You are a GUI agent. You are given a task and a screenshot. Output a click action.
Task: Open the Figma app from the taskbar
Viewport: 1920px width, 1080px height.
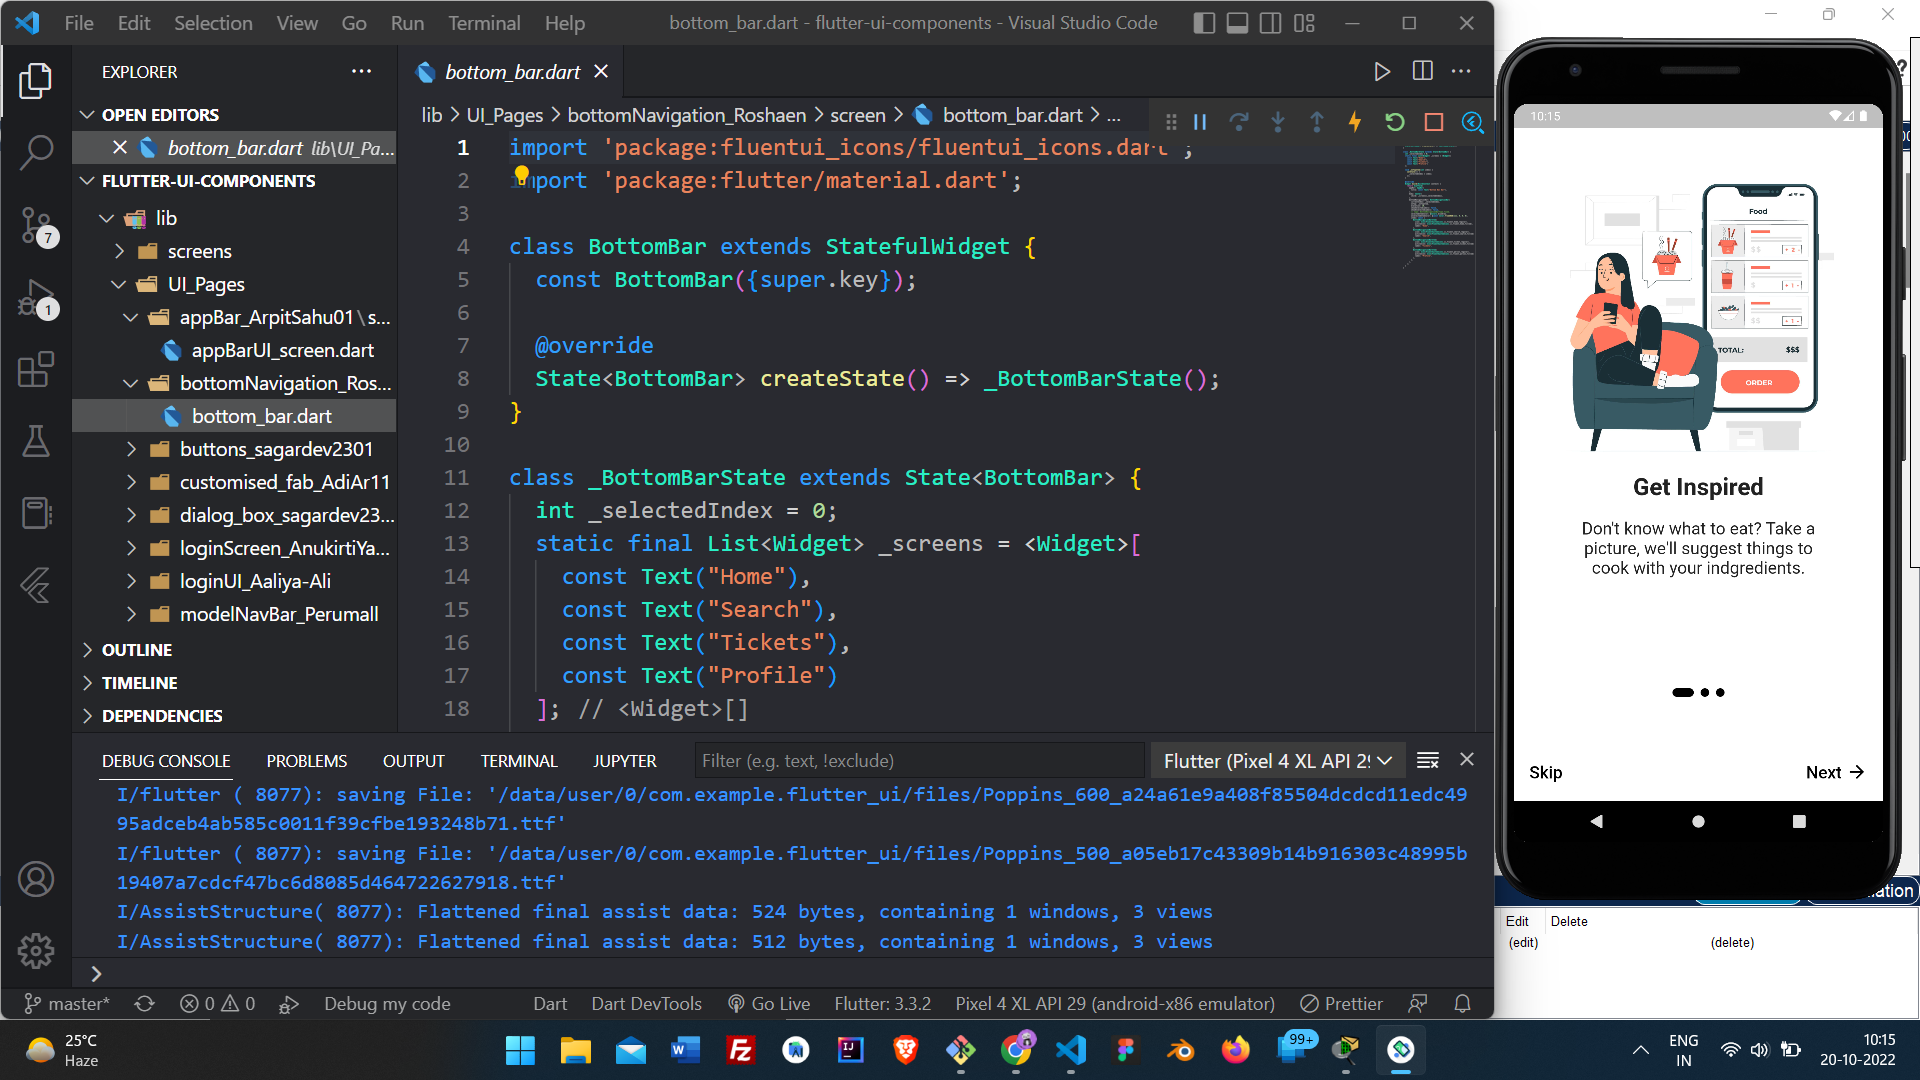(1126, 1050)
